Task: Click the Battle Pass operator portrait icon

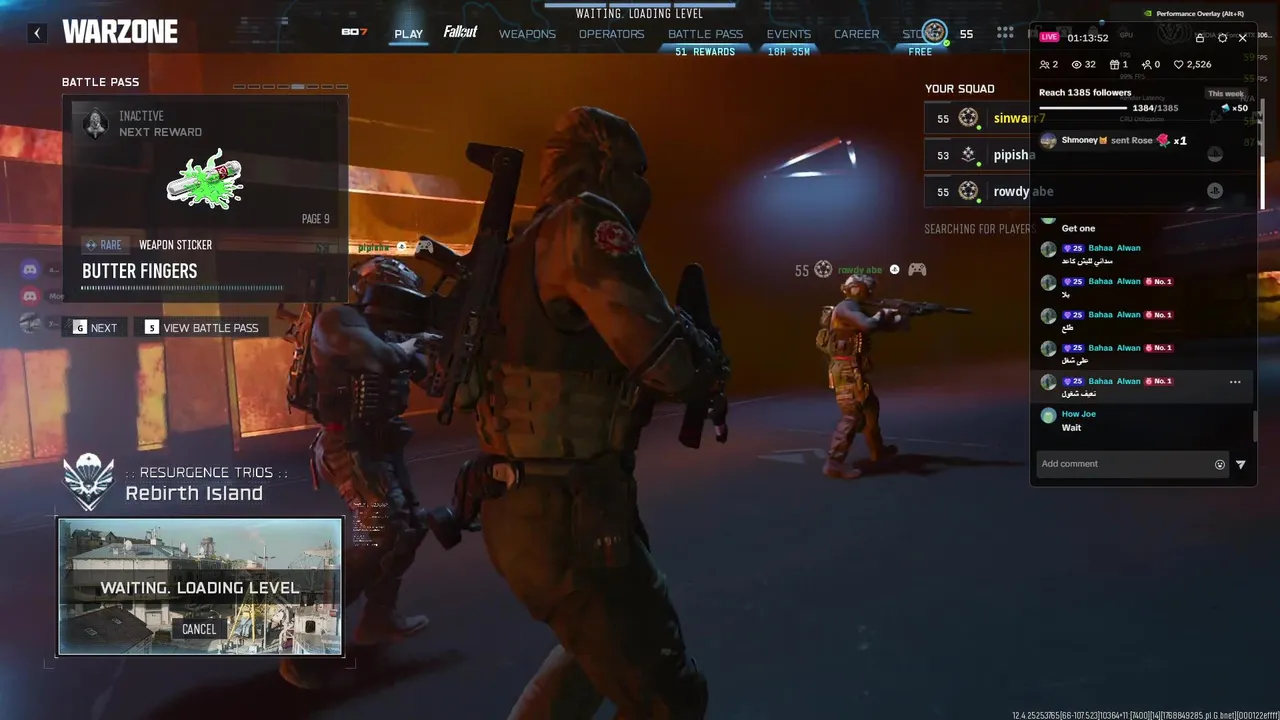Action: coord(95,123)
